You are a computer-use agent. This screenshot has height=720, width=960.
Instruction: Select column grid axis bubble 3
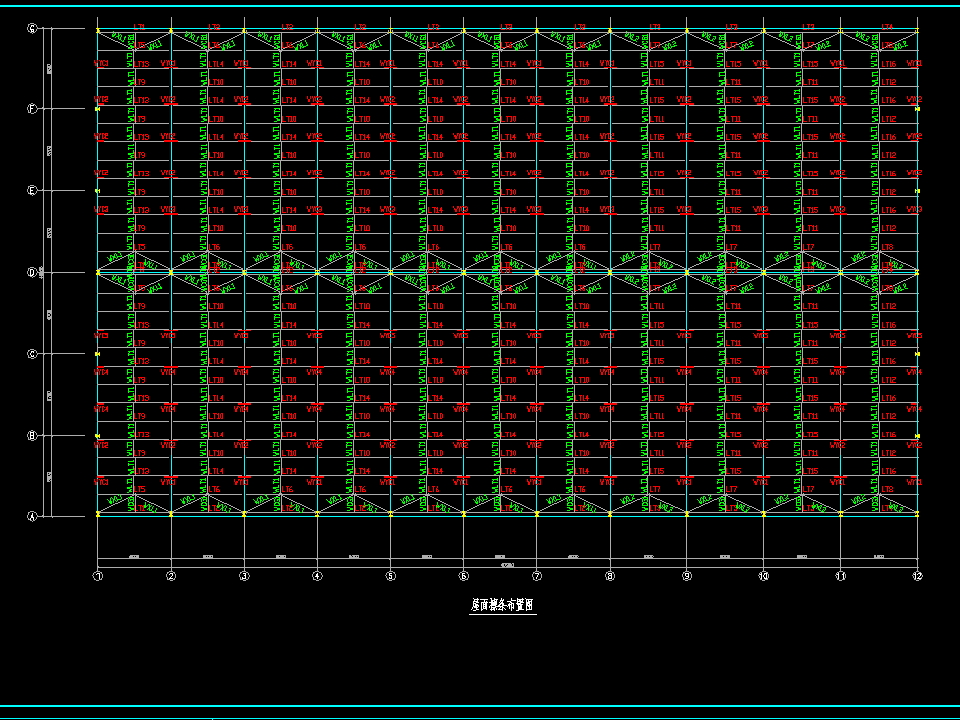[x=244, y=576]
